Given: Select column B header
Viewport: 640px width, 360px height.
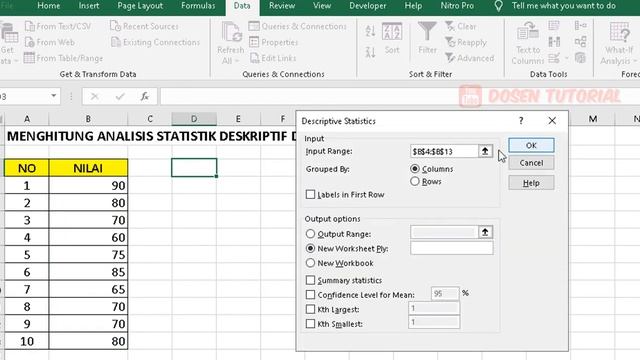Looking at the screenshot, I should [x=88, y=119].
